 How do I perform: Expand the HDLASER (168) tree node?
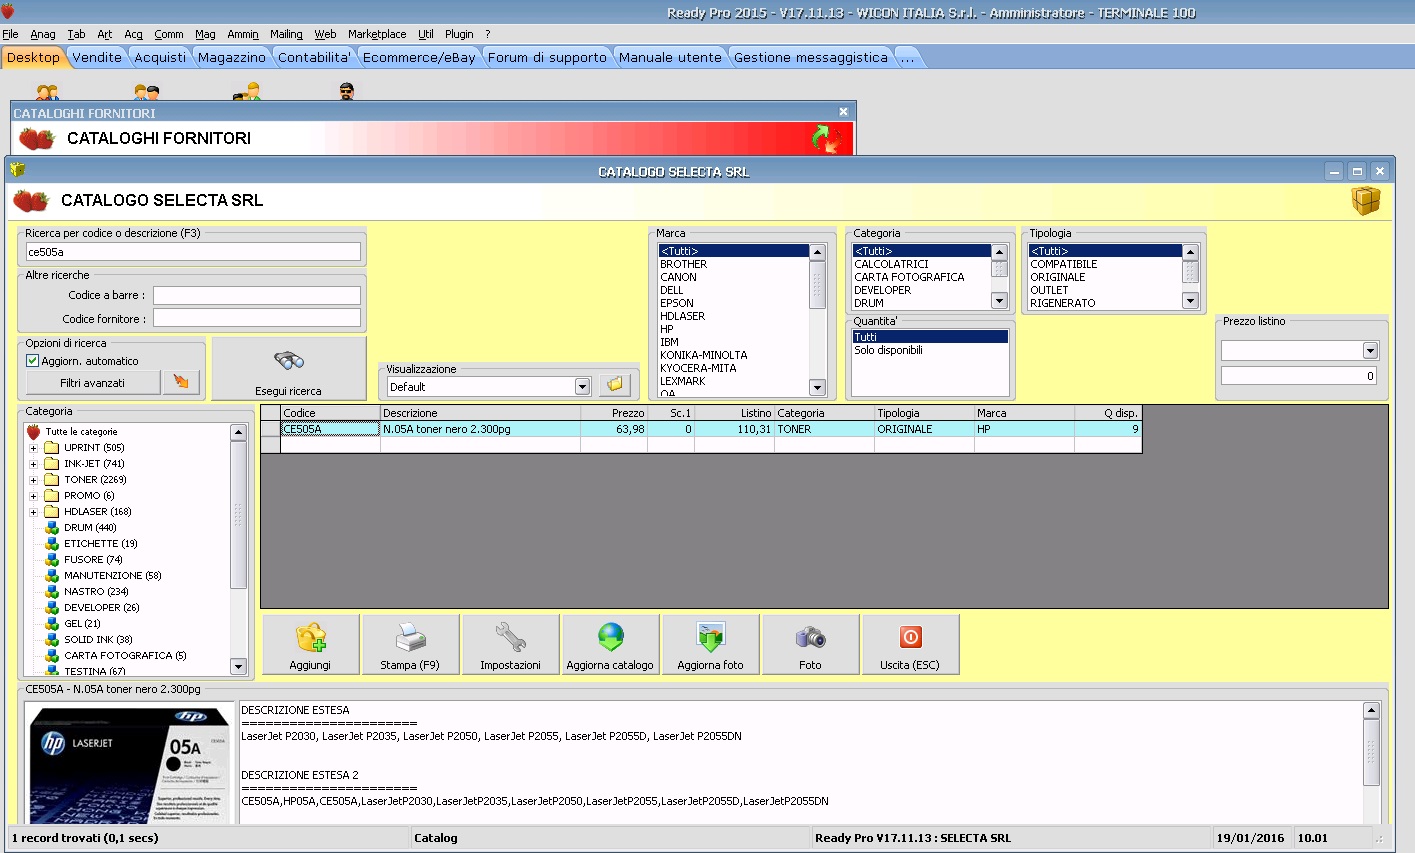pyautogui.click(x=33, y=512)
